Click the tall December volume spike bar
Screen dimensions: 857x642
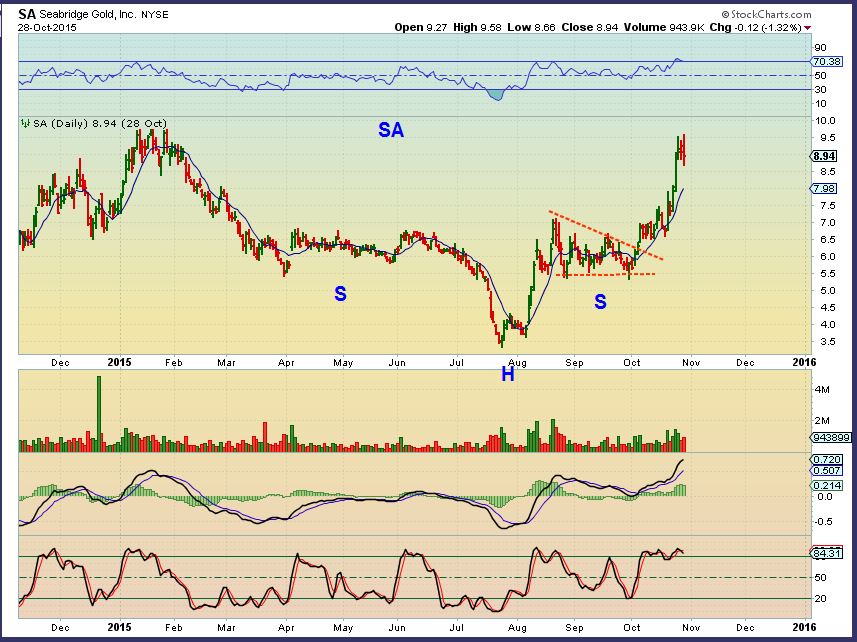pos(99,414)
